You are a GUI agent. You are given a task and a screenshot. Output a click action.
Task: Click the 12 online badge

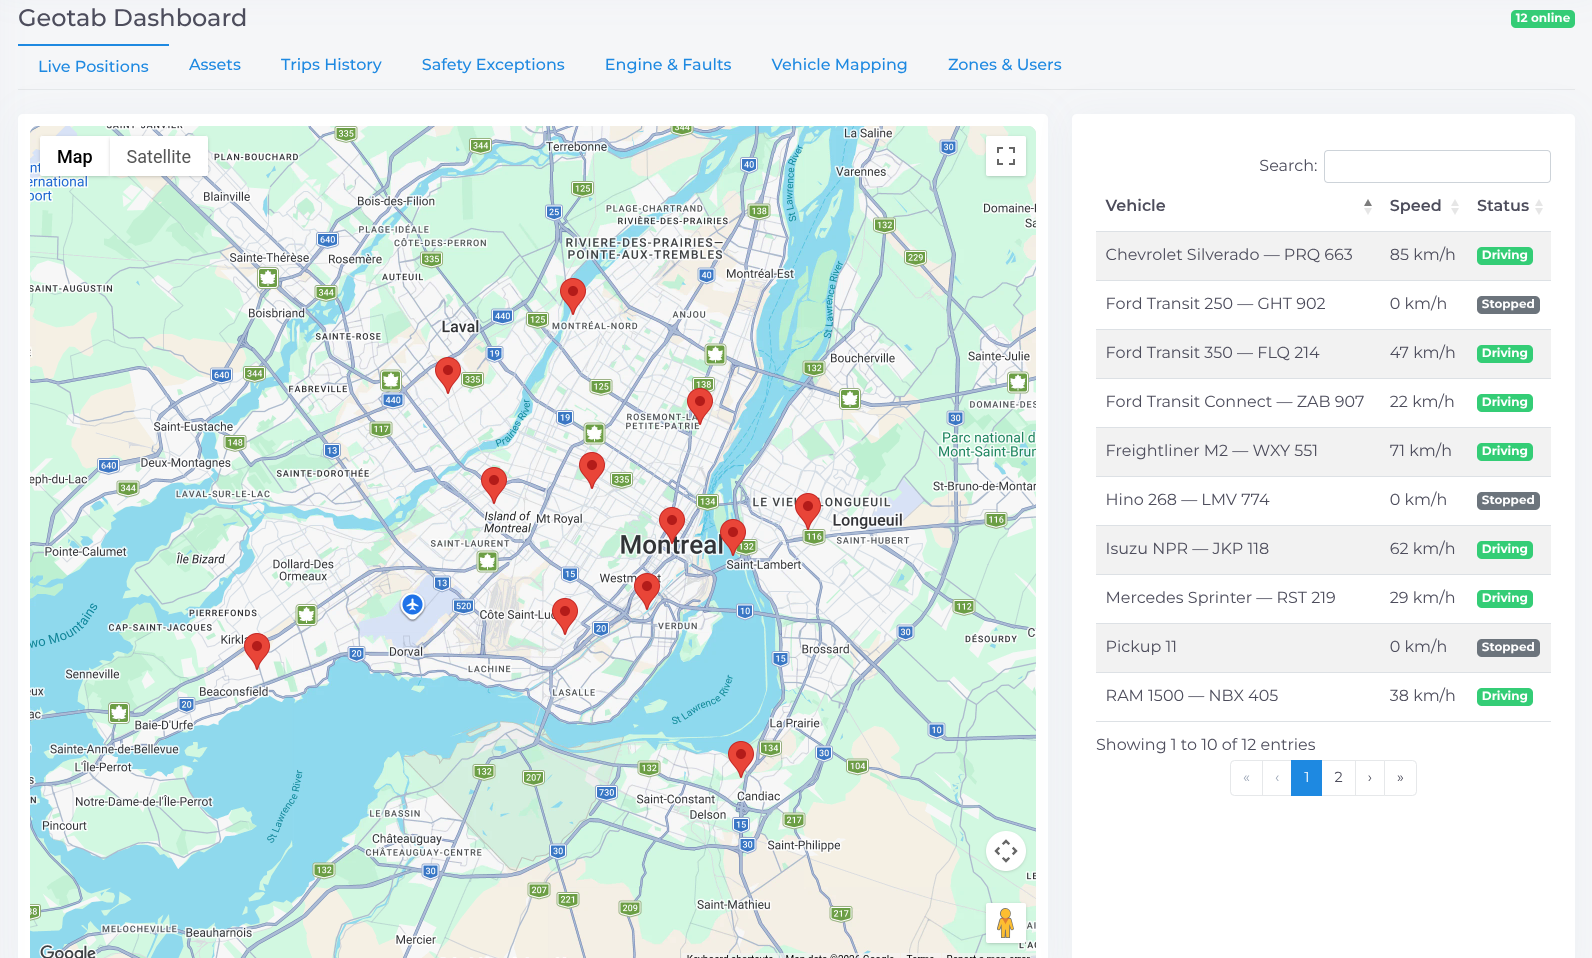[x=1542, y=18]
